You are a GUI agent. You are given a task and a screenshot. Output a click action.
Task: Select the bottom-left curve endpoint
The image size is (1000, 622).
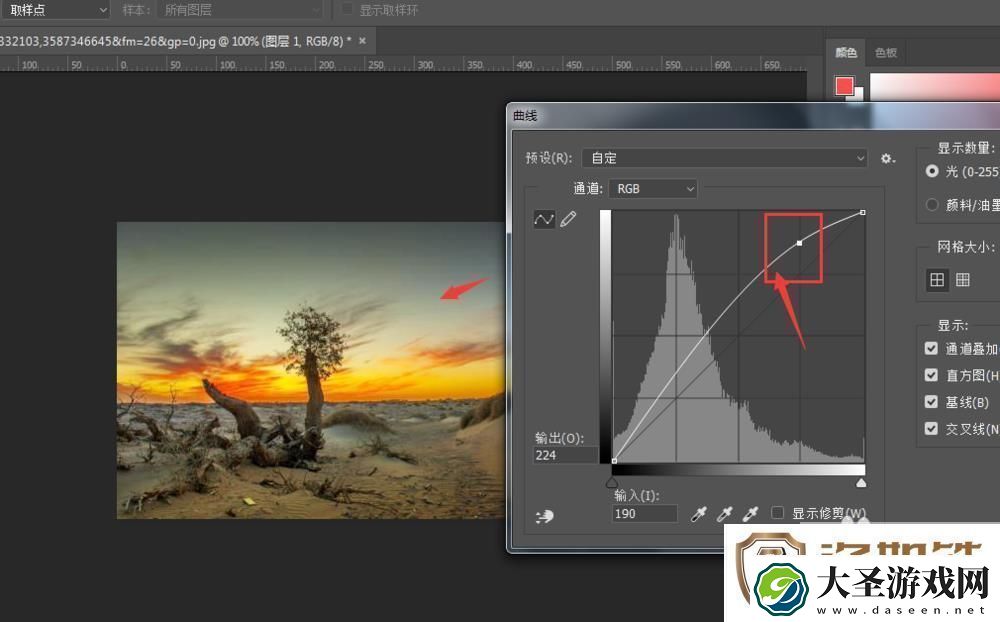(x=614, y=460)
